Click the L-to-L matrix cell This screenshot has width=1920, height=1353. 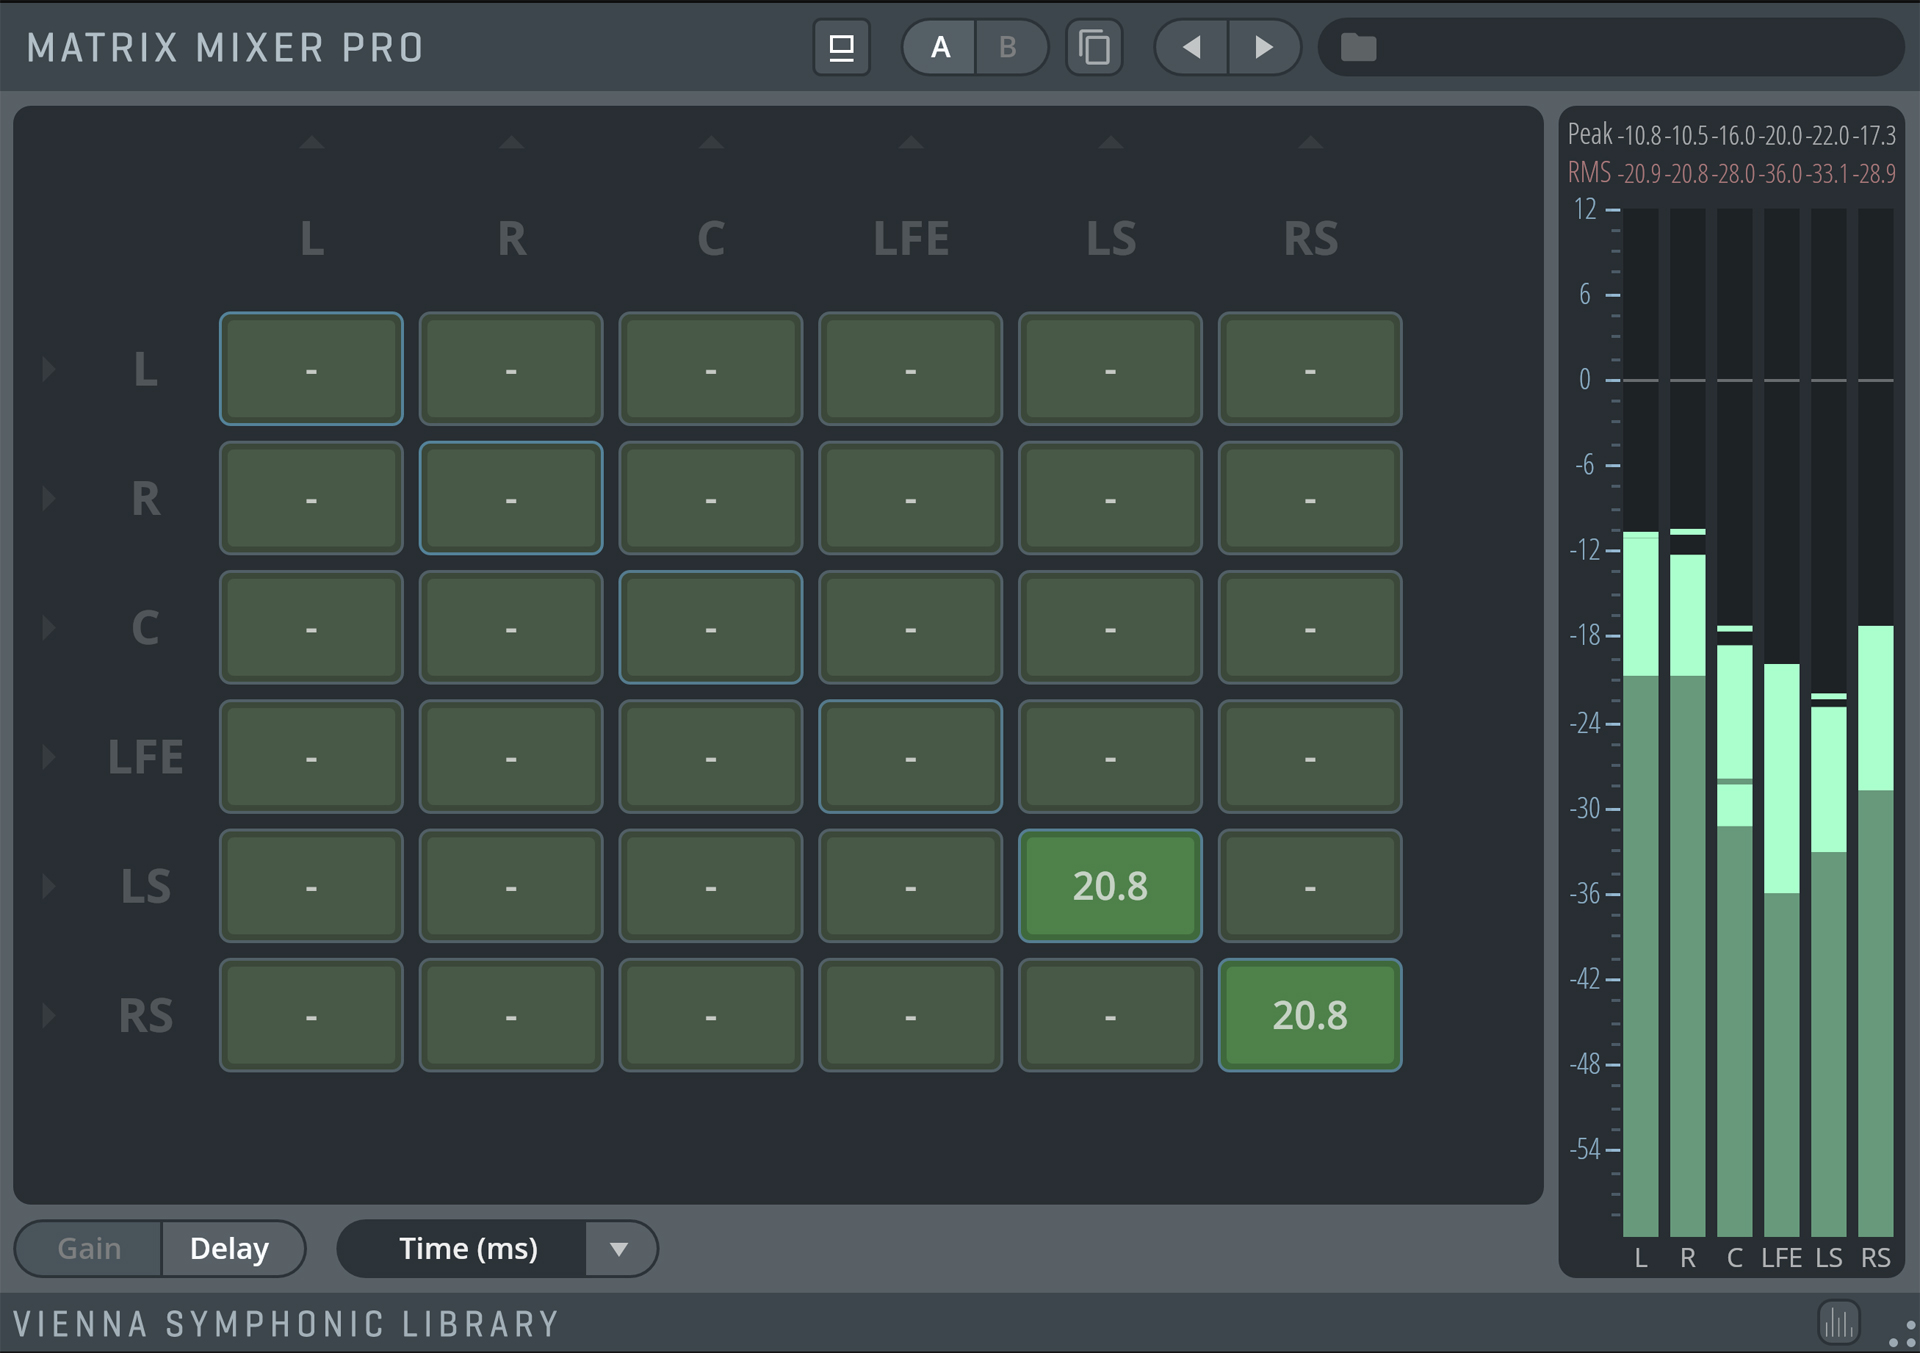[311, 369]
